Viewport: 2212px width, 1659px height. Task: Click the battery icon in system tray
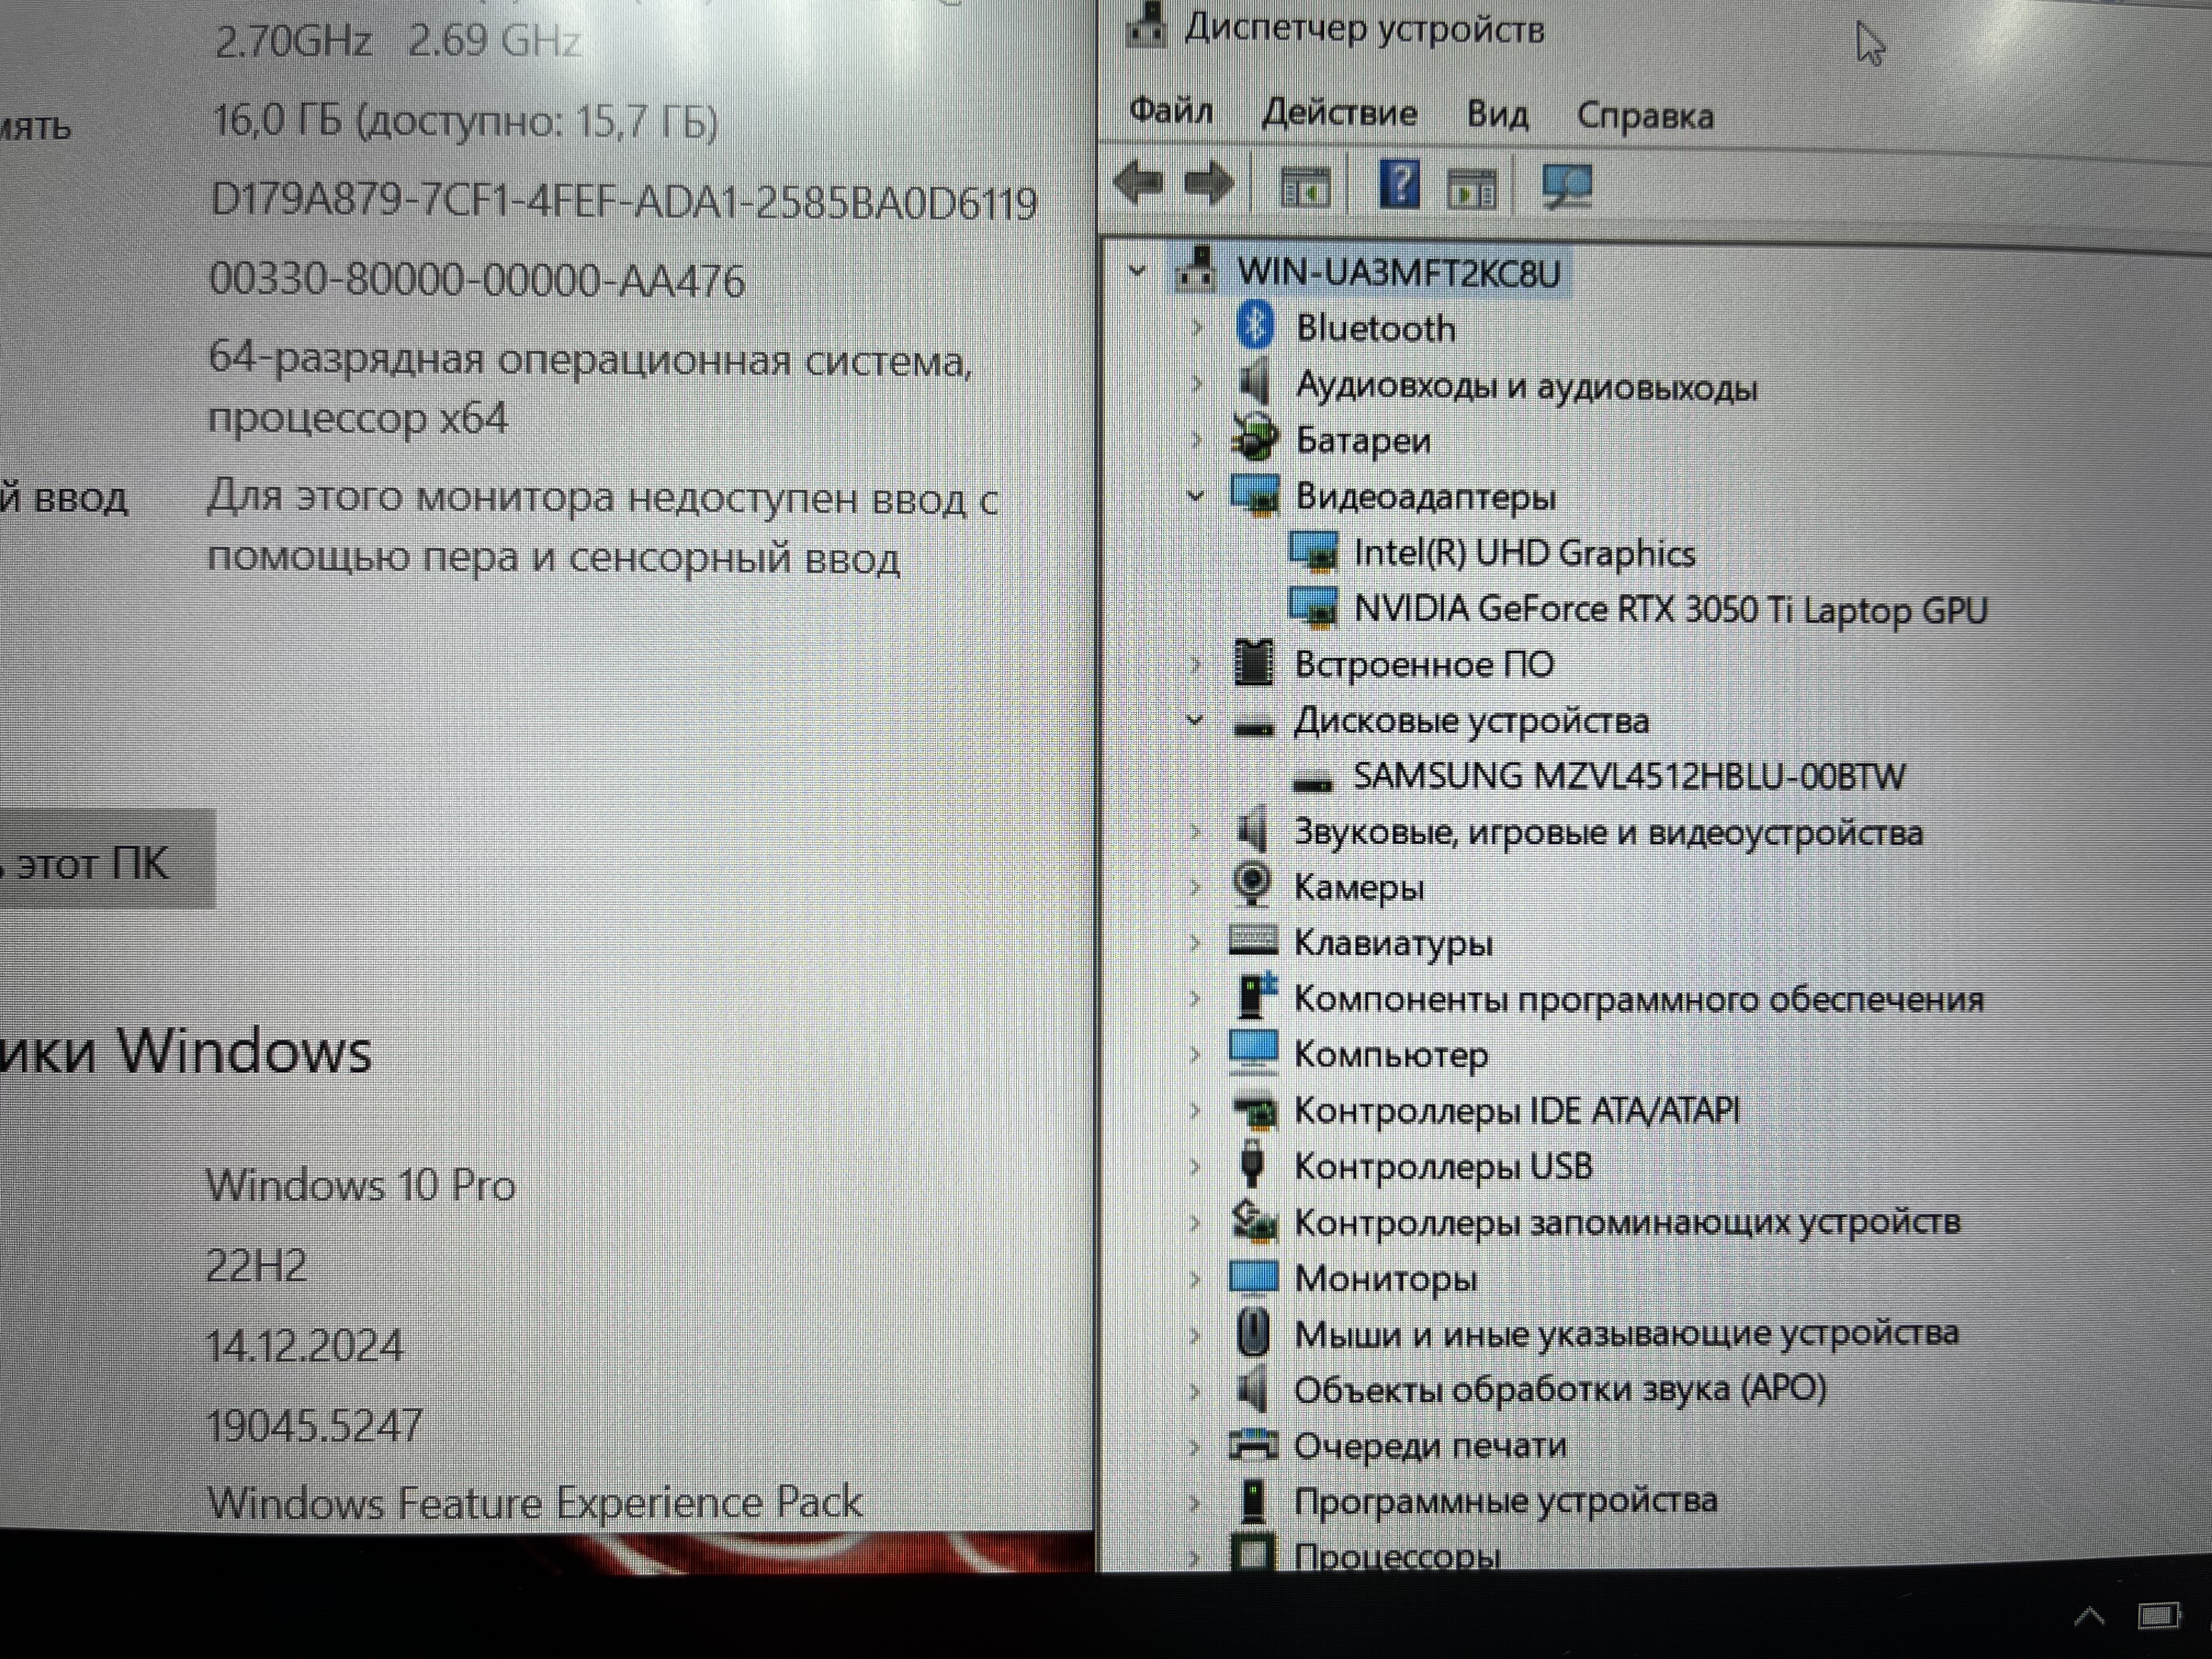pos(2158,1615)
